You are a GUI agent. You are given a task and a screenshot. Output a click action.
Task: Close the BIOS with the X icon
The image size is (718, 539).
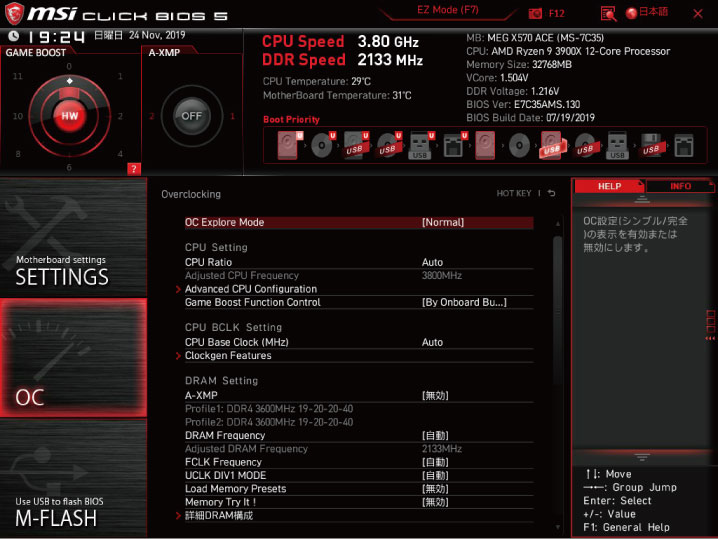coord(697,14)
